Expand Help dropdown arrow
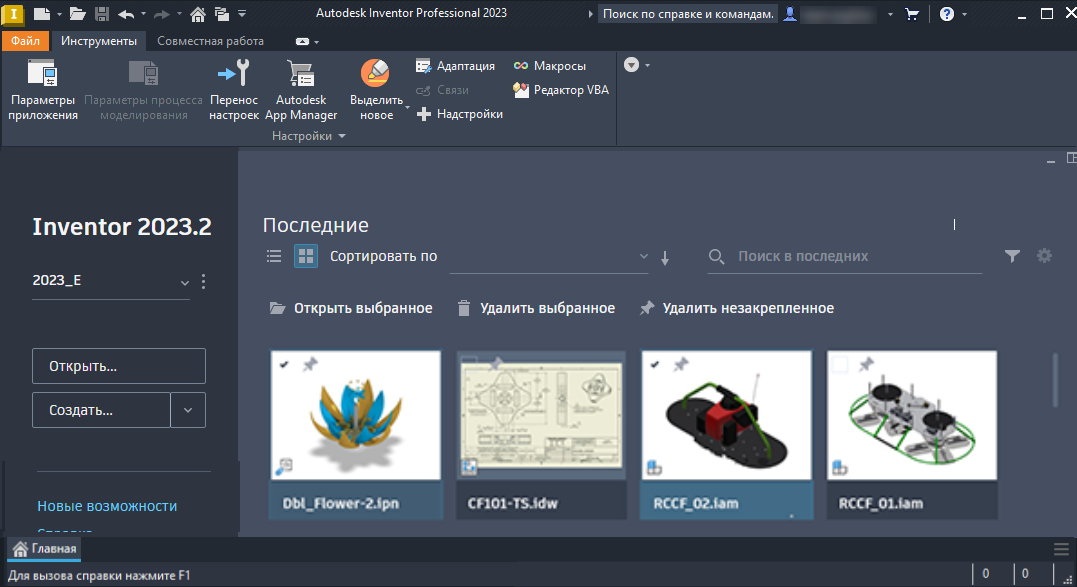Viewport: 1077px width, 587px height. [x=964, y=14]
